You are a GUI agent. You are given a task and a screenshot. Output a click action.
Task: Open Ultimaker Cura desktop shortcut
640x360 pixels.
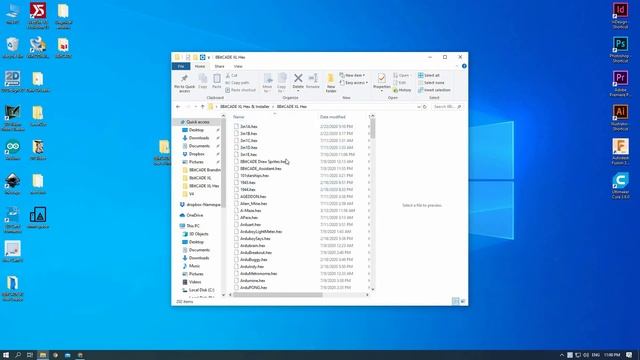620,186
